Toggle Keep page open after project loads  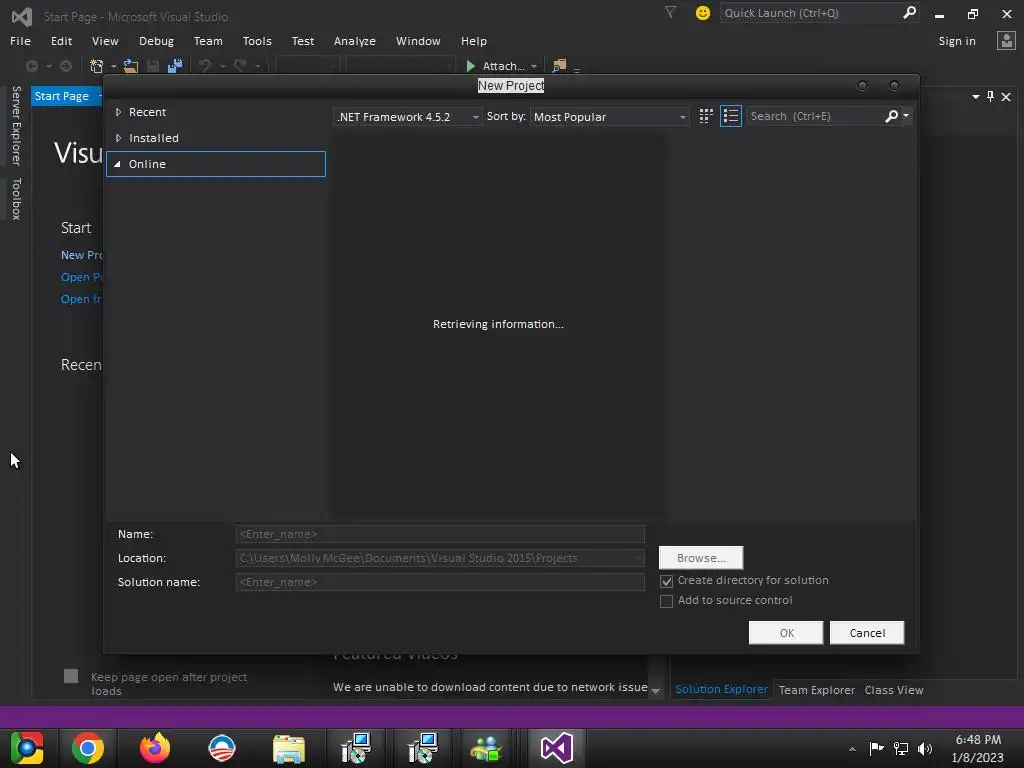71,676
